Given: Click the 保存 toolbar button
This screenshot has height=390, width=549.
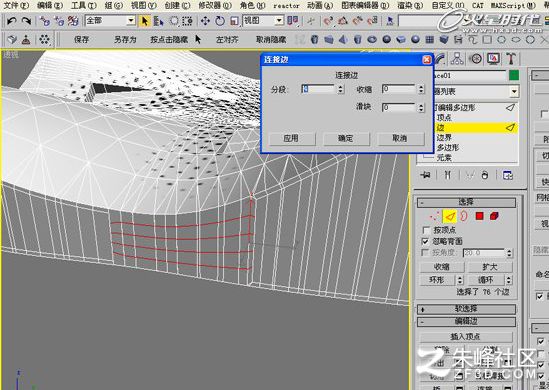Looking at the screenshot, I should tap(82, 40).
